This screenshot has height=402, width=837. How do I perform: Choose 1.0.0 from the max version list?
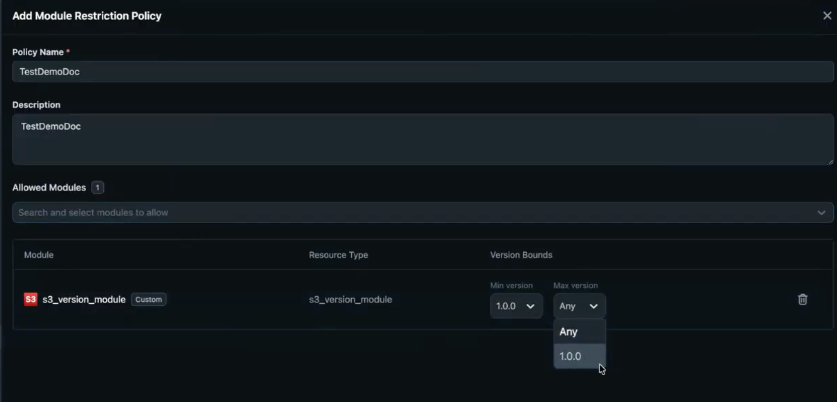pyautogui.click(x=579, y=356)
